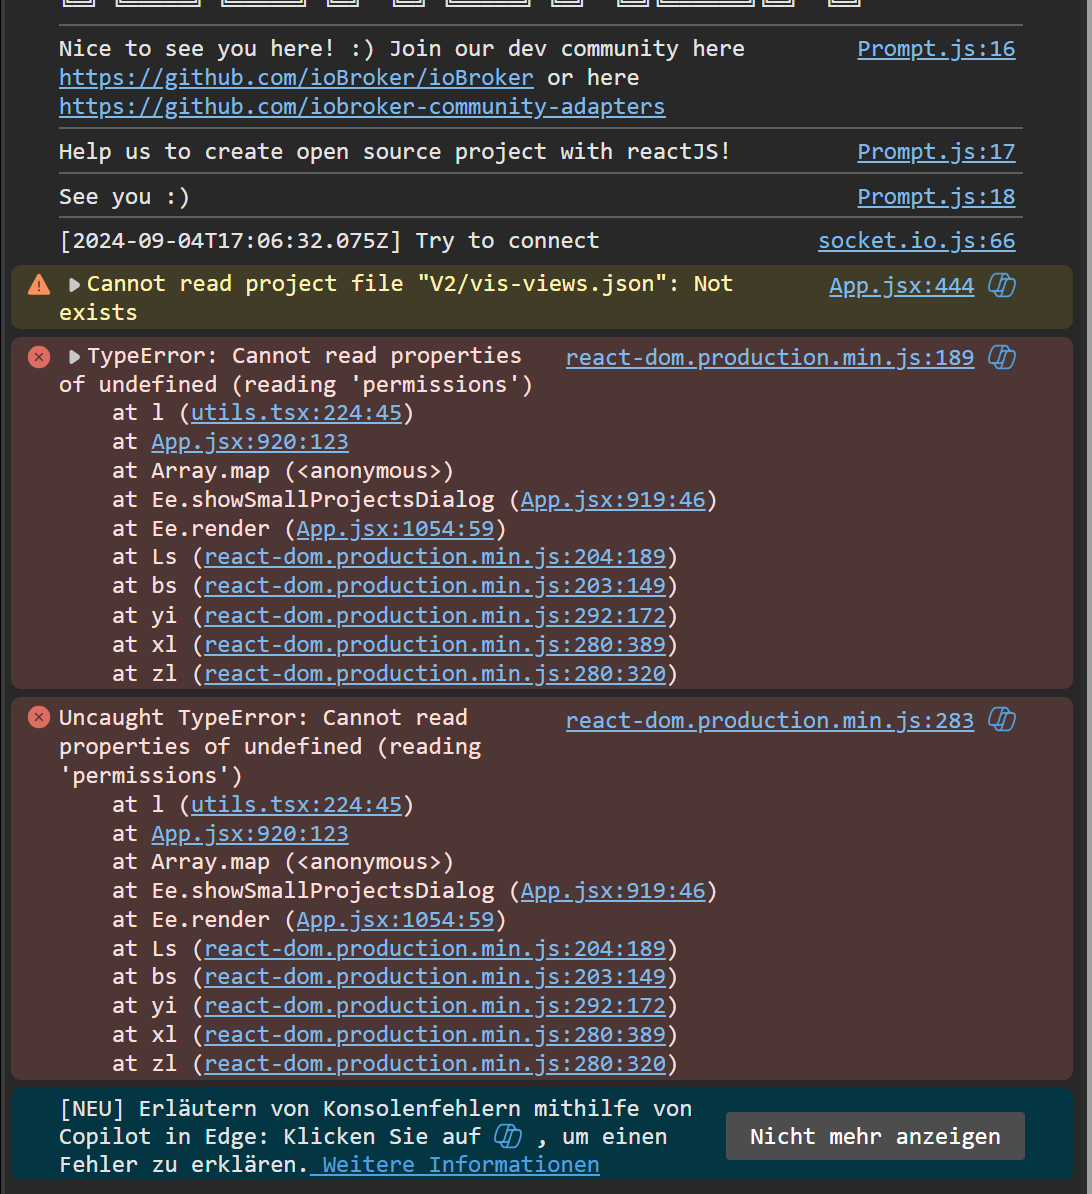Expand the first TypeError message details
Image resolution: width=1092 pixels, height=1194 pixels.
pyautogui.click(x=74, y=357)
